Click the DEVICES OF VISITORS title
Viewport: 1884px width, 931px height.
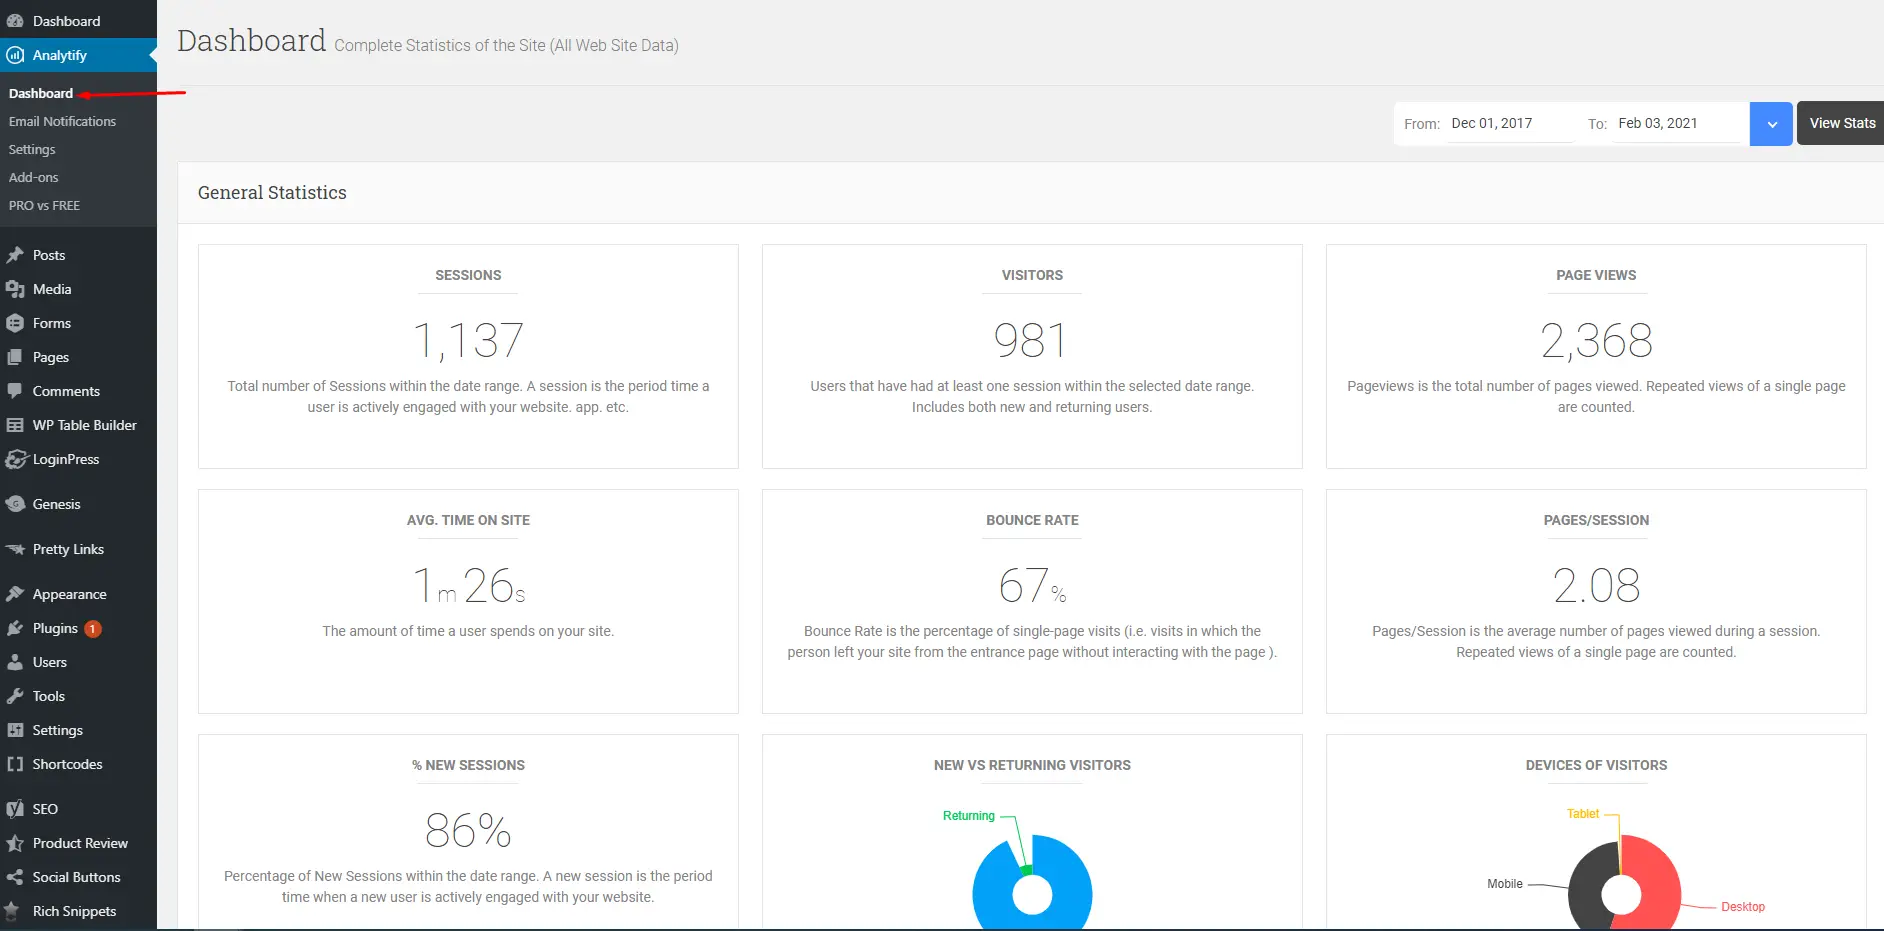coord(1596,765)
